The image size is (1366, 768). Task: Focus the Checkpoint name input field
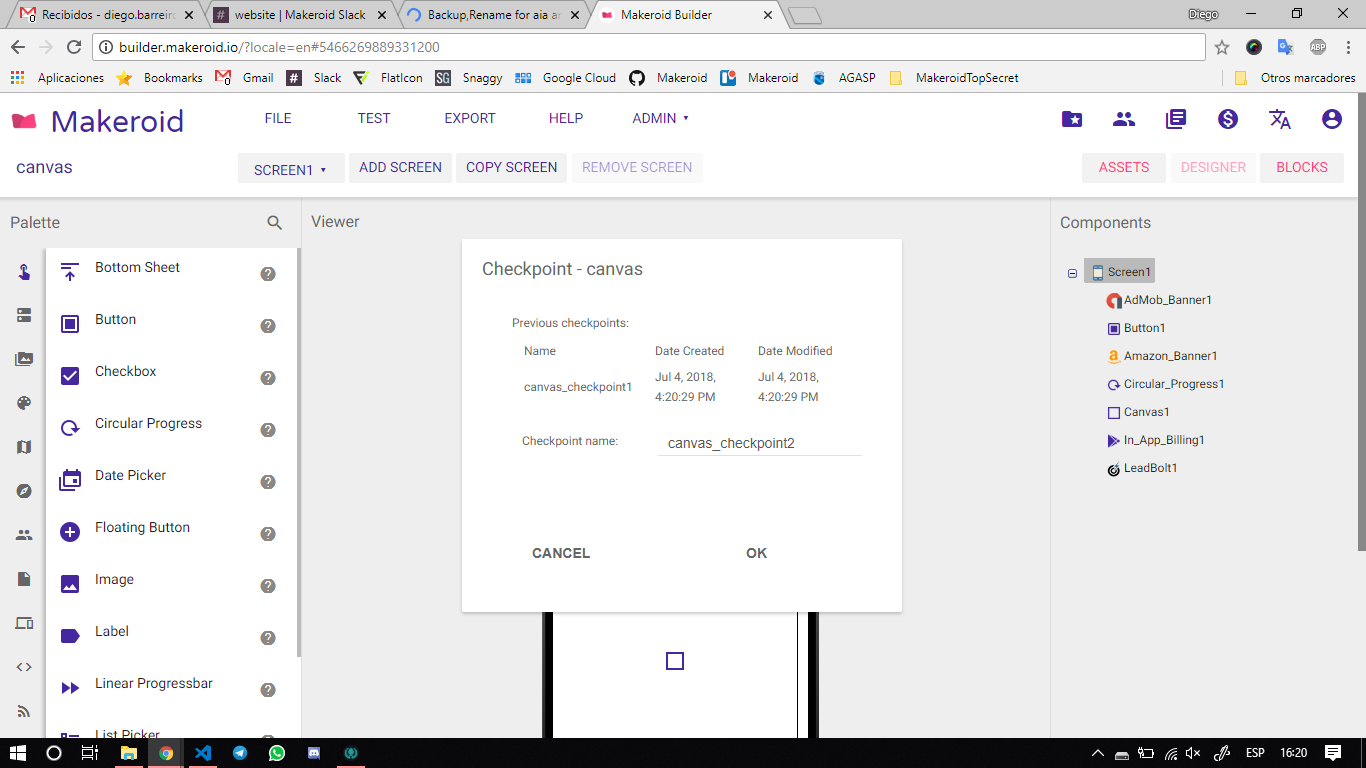(760, 443)
